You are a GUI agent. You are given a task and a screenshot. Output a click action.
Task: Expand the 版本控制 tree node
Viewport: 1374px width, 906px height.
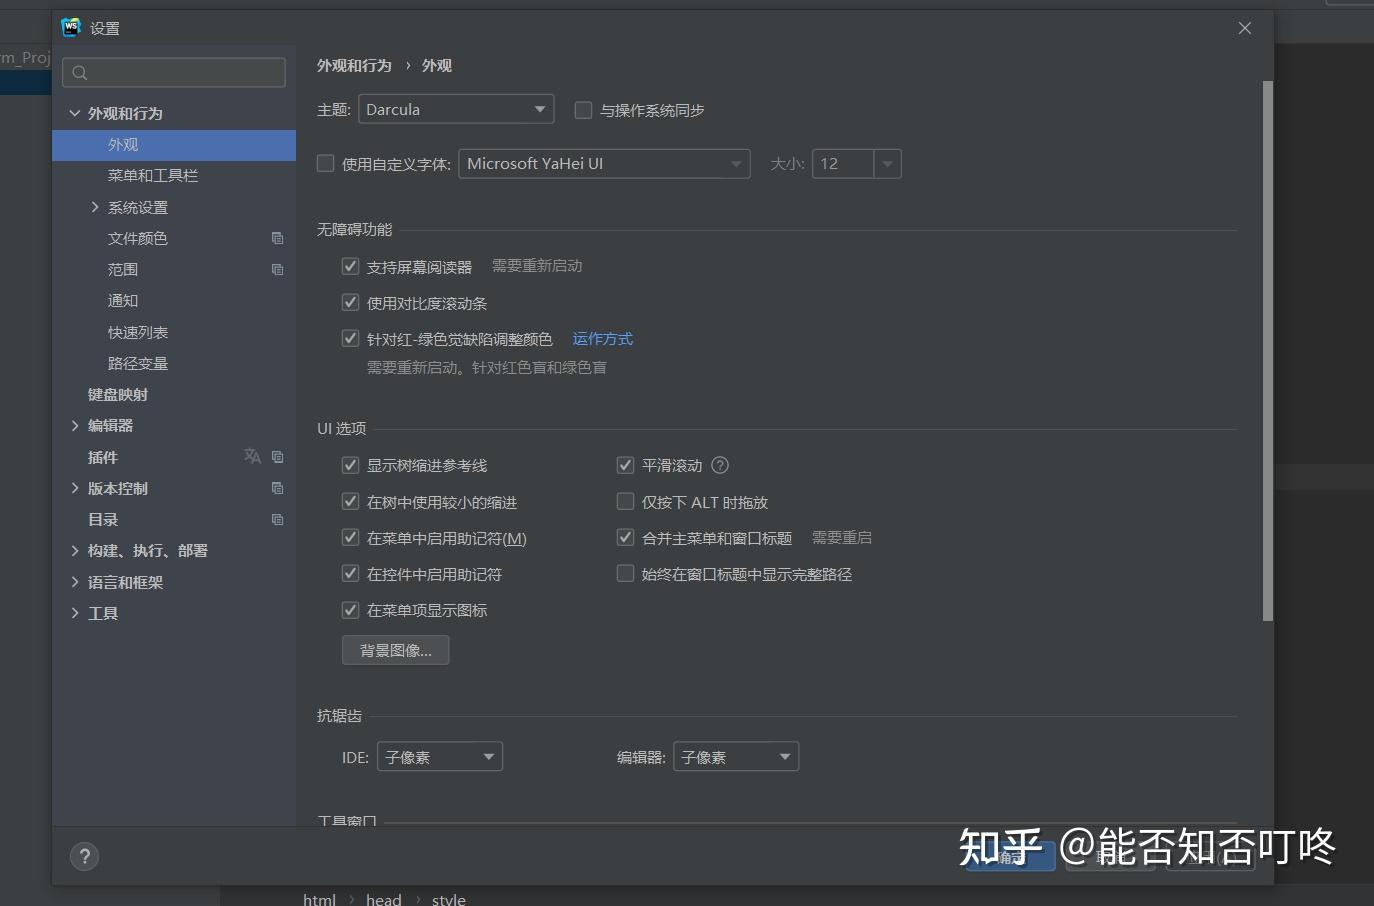point(74,488)
